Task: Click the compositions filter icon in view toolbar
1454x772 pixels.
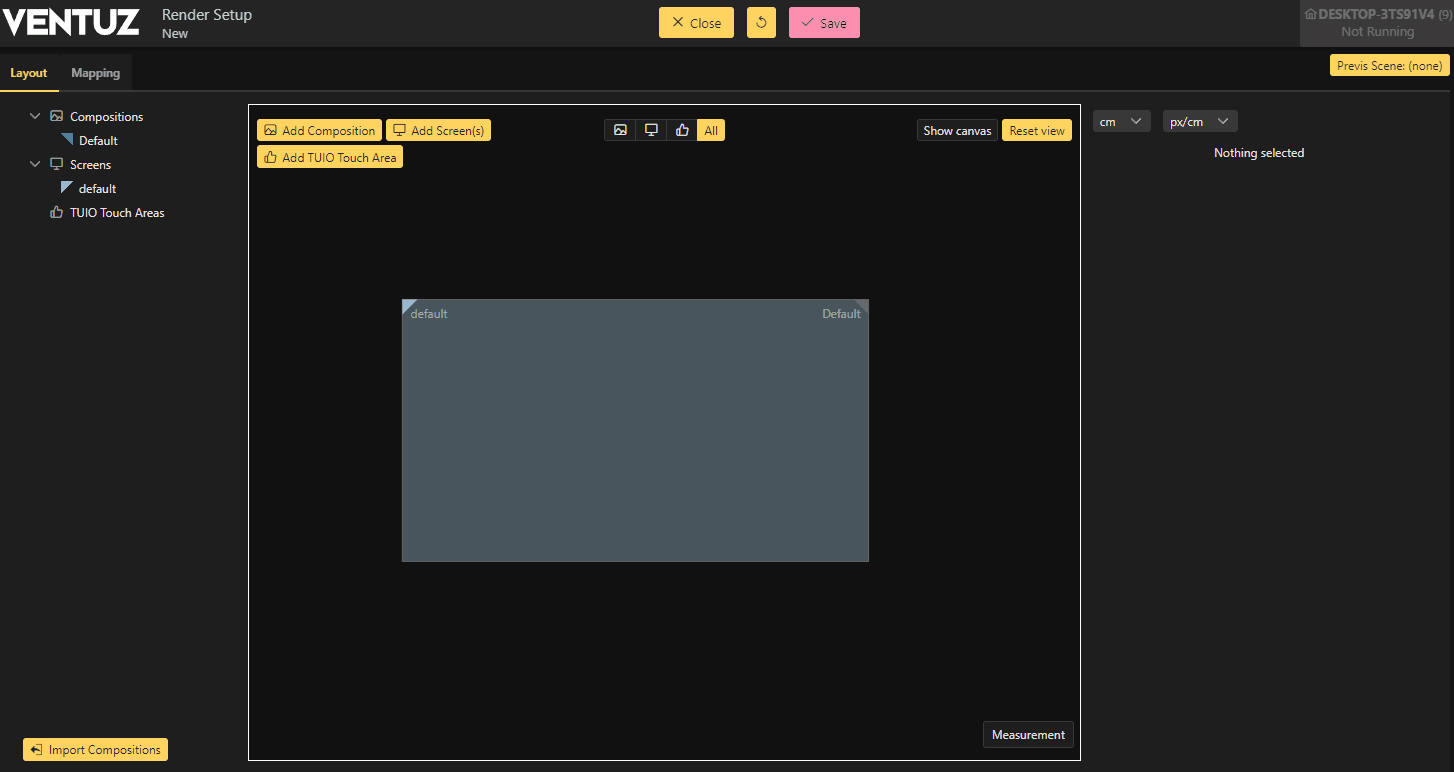Action: tap(620, 130)
